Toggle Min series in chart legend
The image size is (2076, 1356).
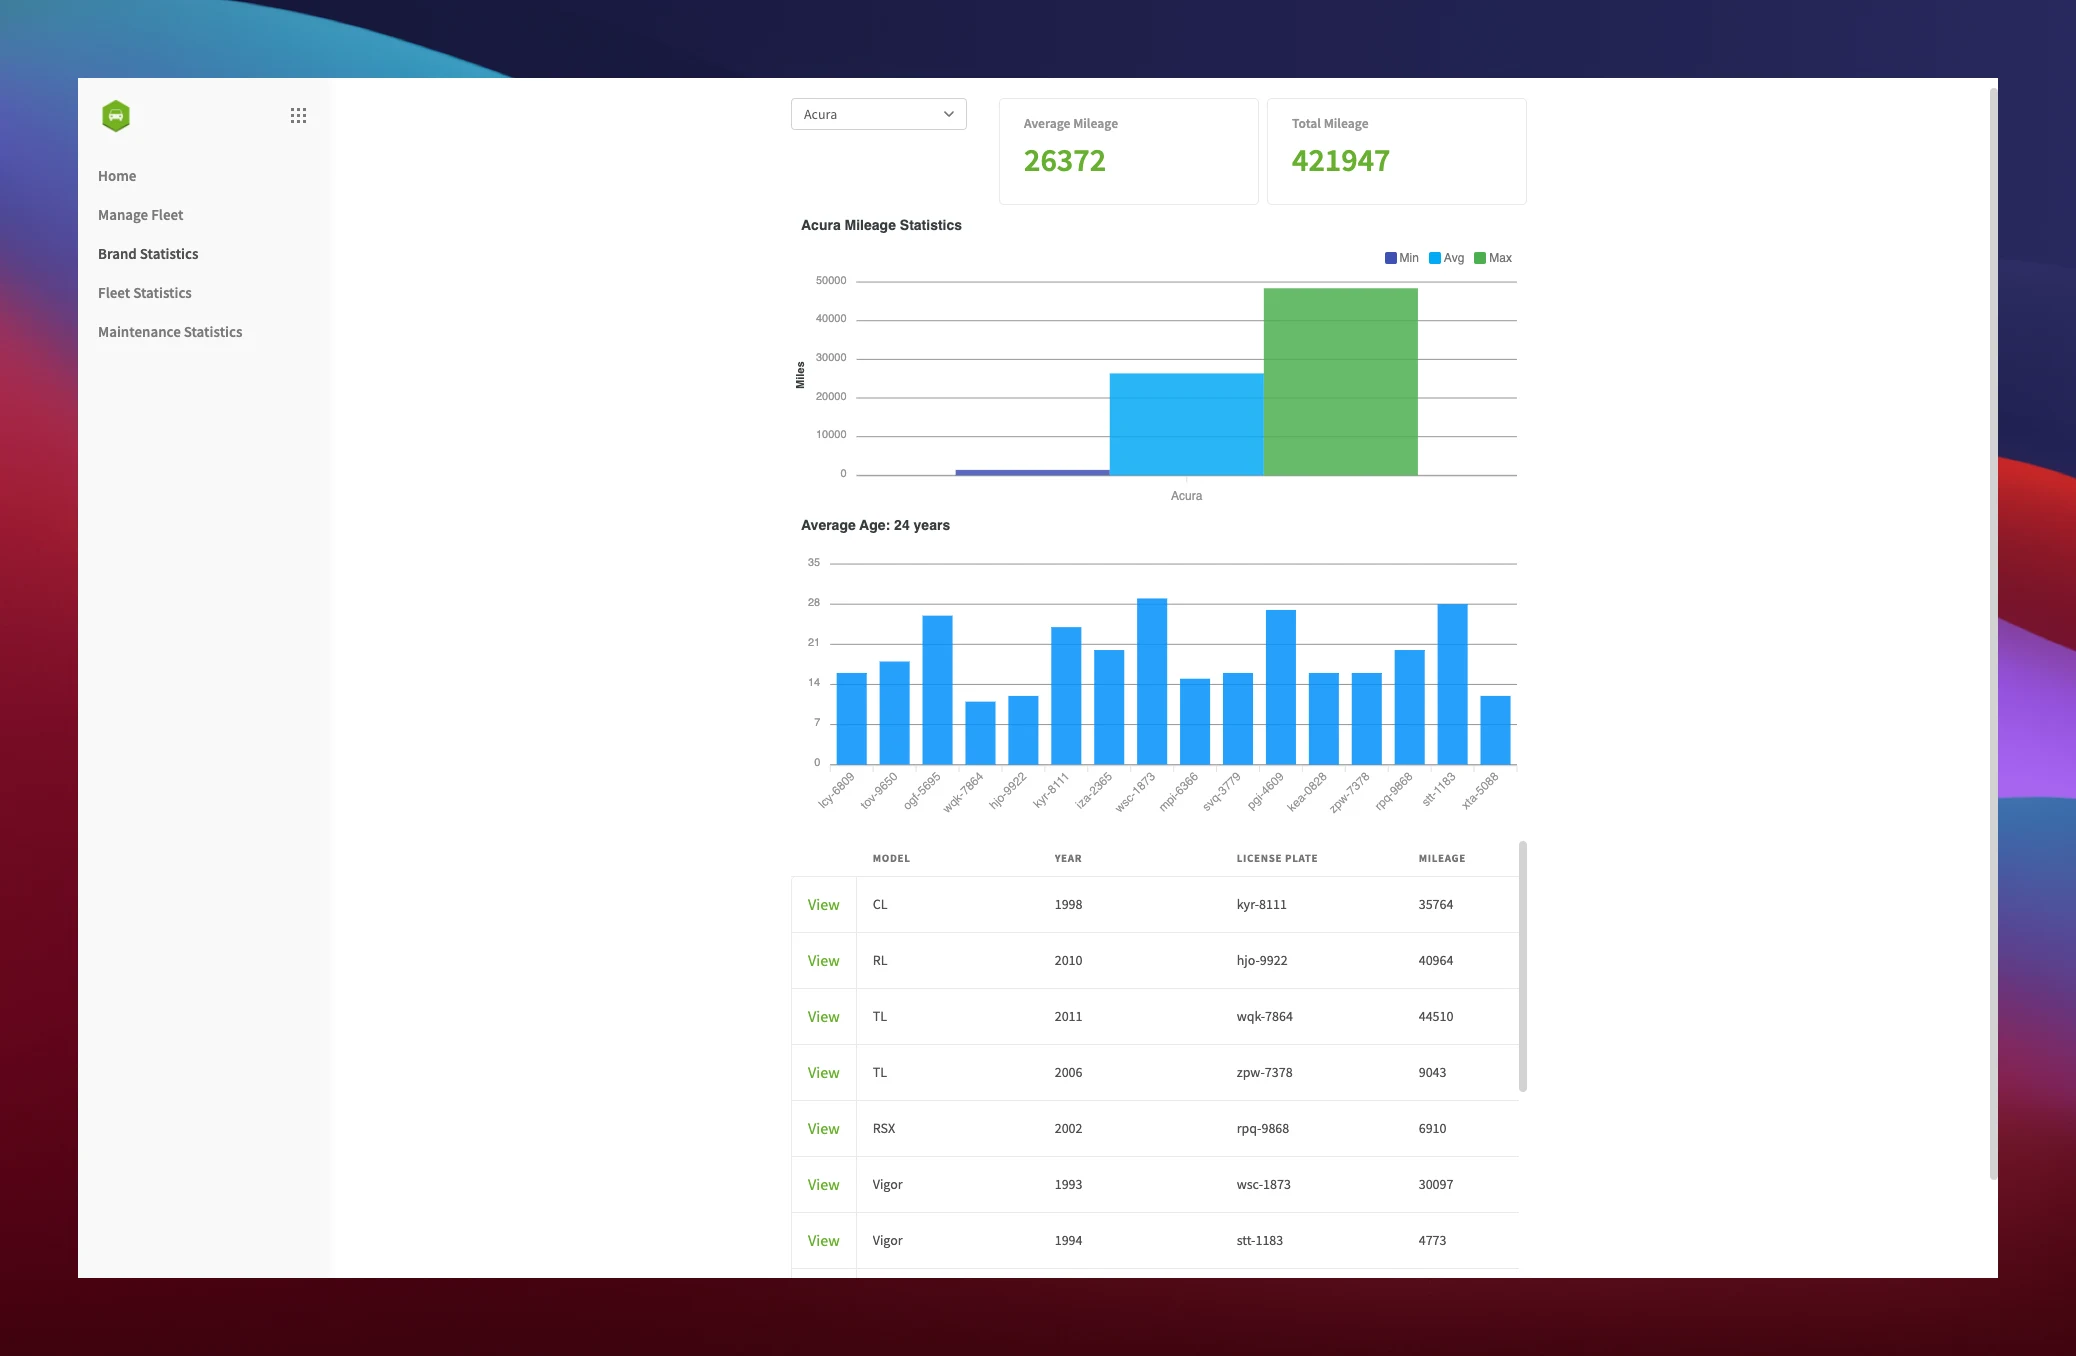coord(1401,258)
